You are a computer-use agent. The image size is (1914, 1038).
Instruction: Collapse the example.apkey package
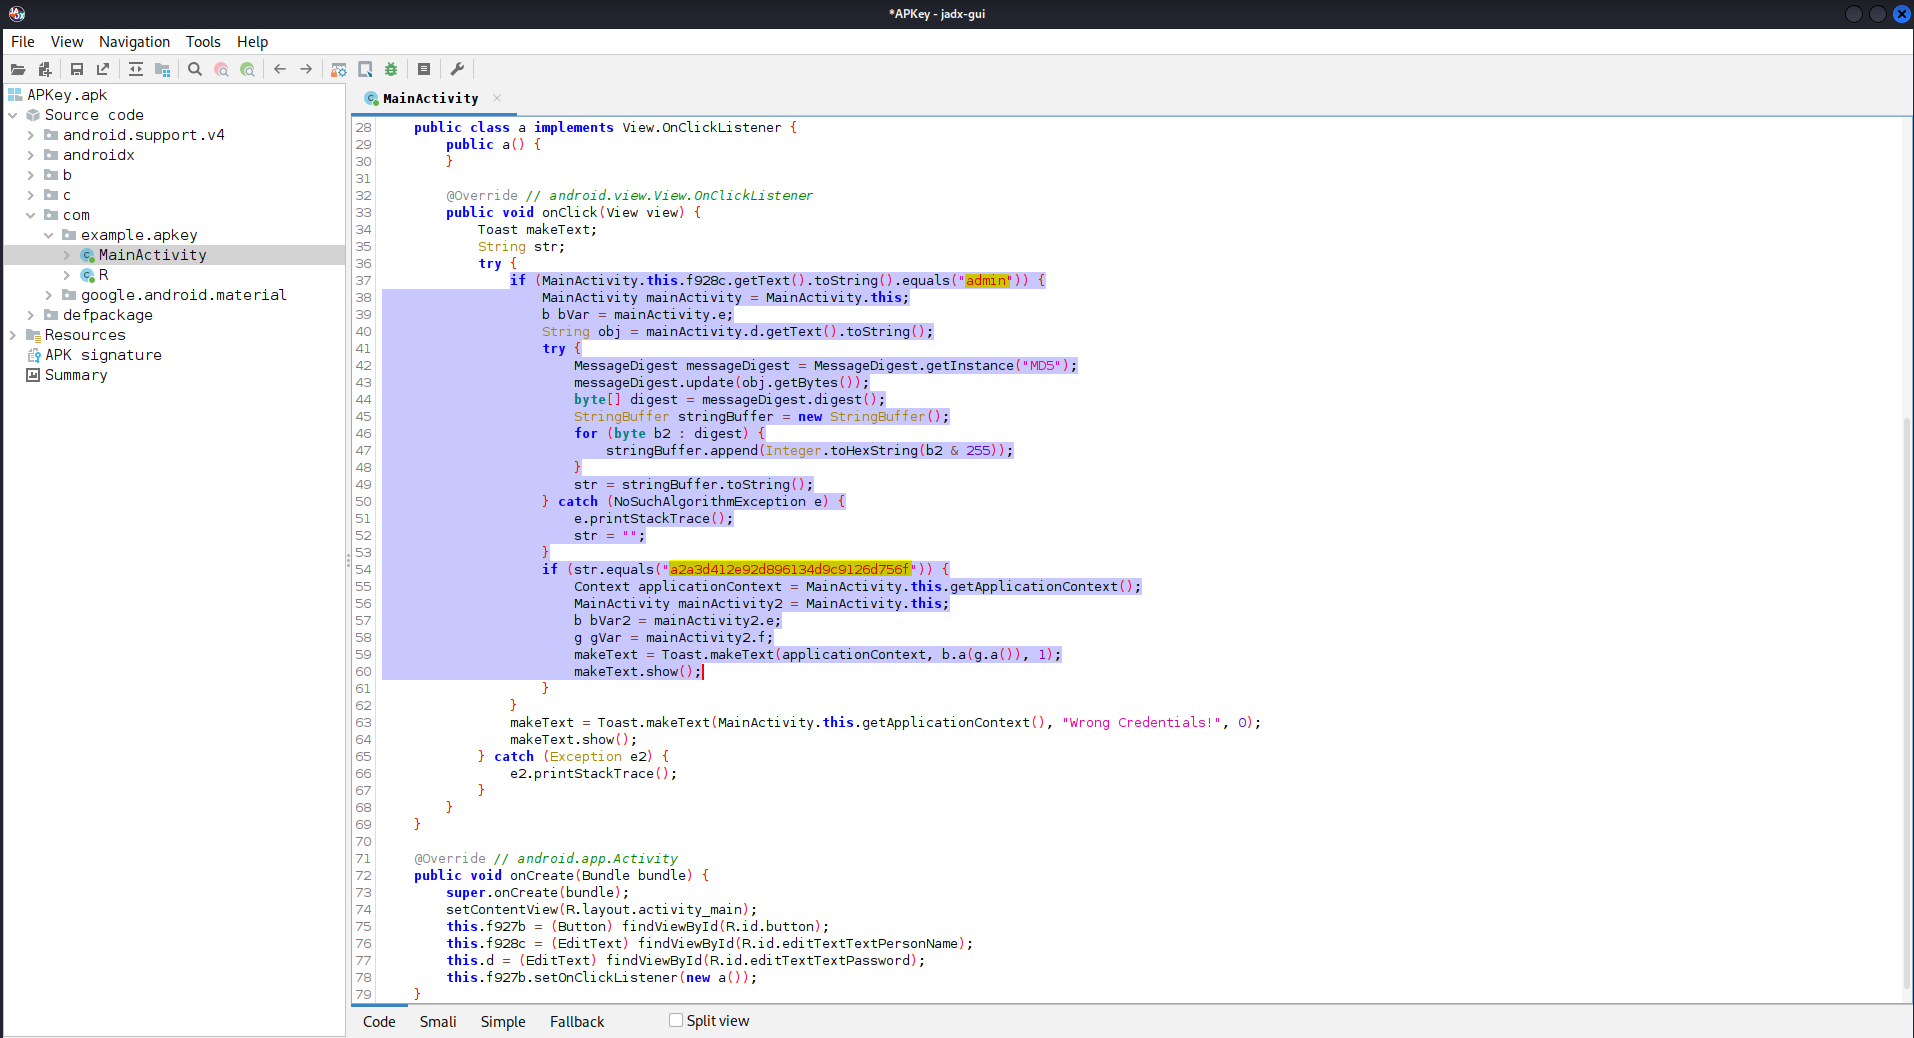[x=49, y=235]
